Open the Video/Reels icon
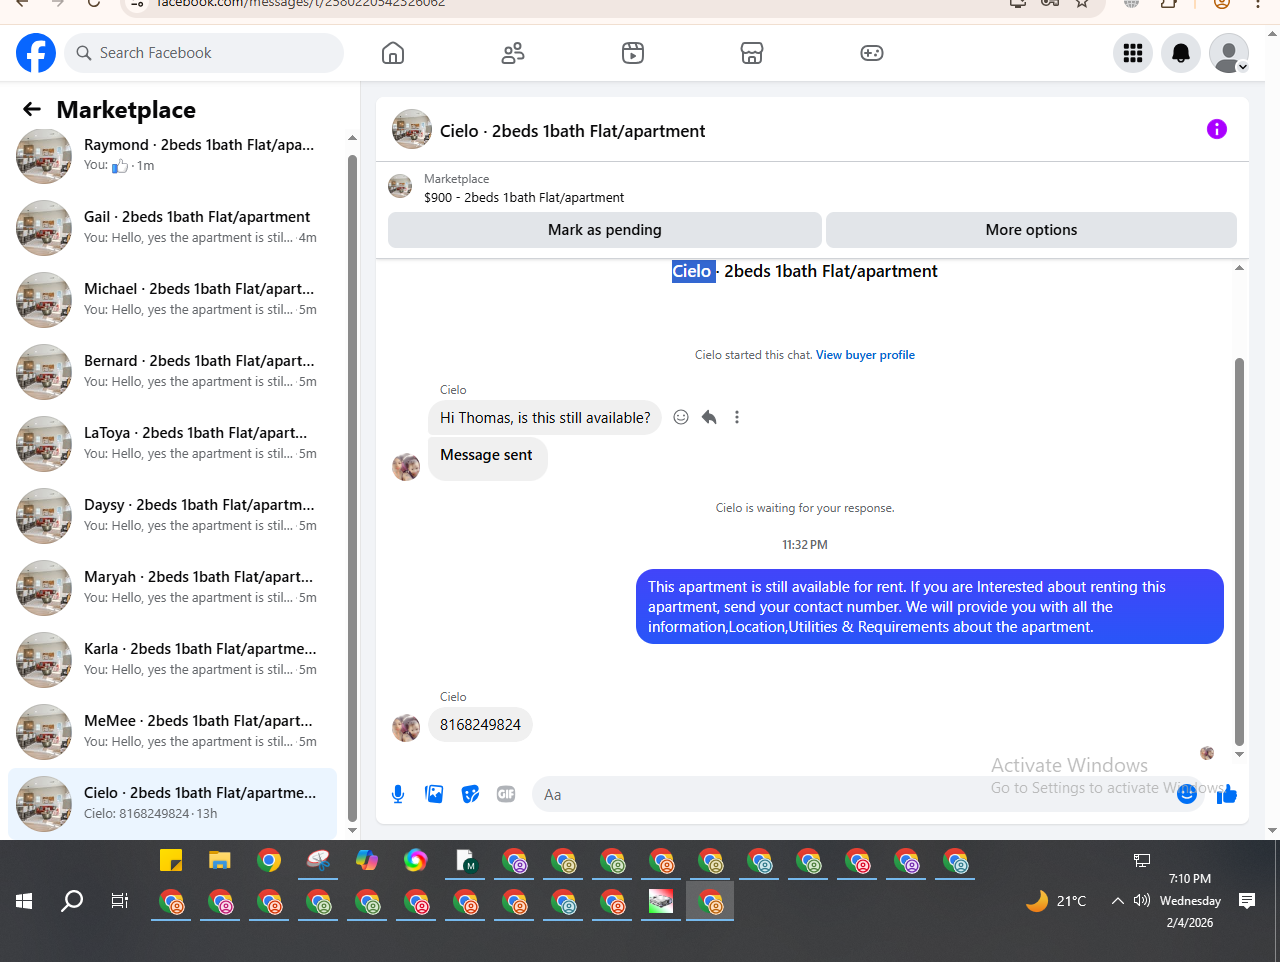This screenshot has width=1280, height=962. (x=633, y=53)
